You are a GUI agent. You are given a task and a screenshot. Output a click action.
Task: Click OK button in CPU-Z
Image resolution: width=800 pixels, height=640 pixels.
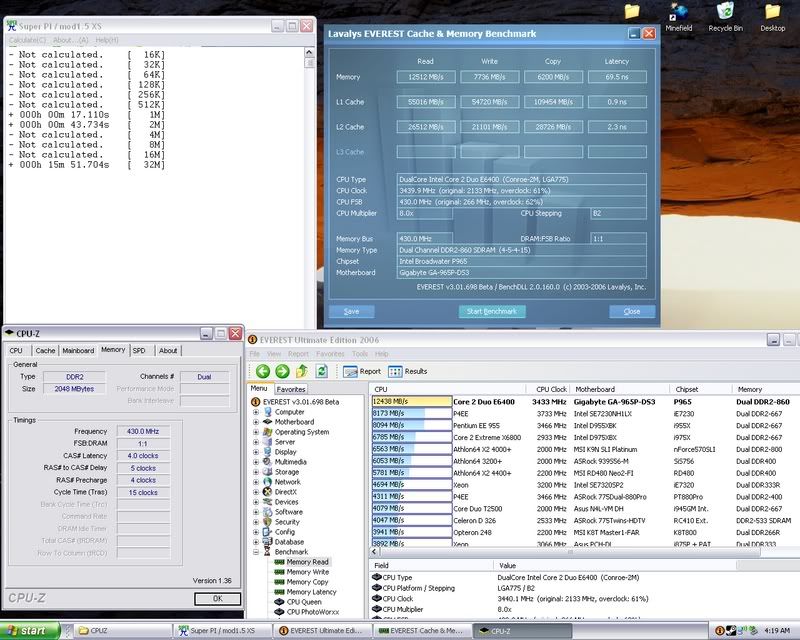click(x=217, y=599)
